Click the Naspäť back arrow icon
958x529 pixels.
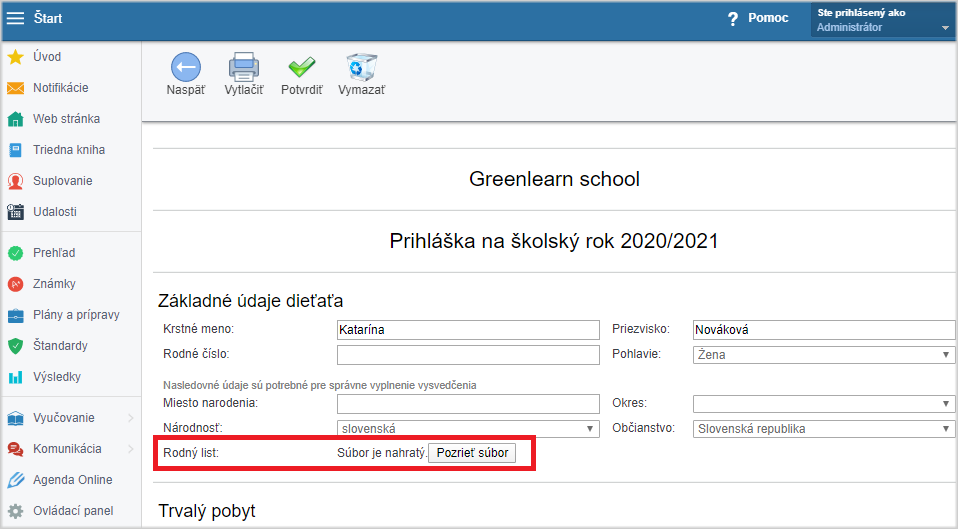pyautogui.click(x=186, y=67)
